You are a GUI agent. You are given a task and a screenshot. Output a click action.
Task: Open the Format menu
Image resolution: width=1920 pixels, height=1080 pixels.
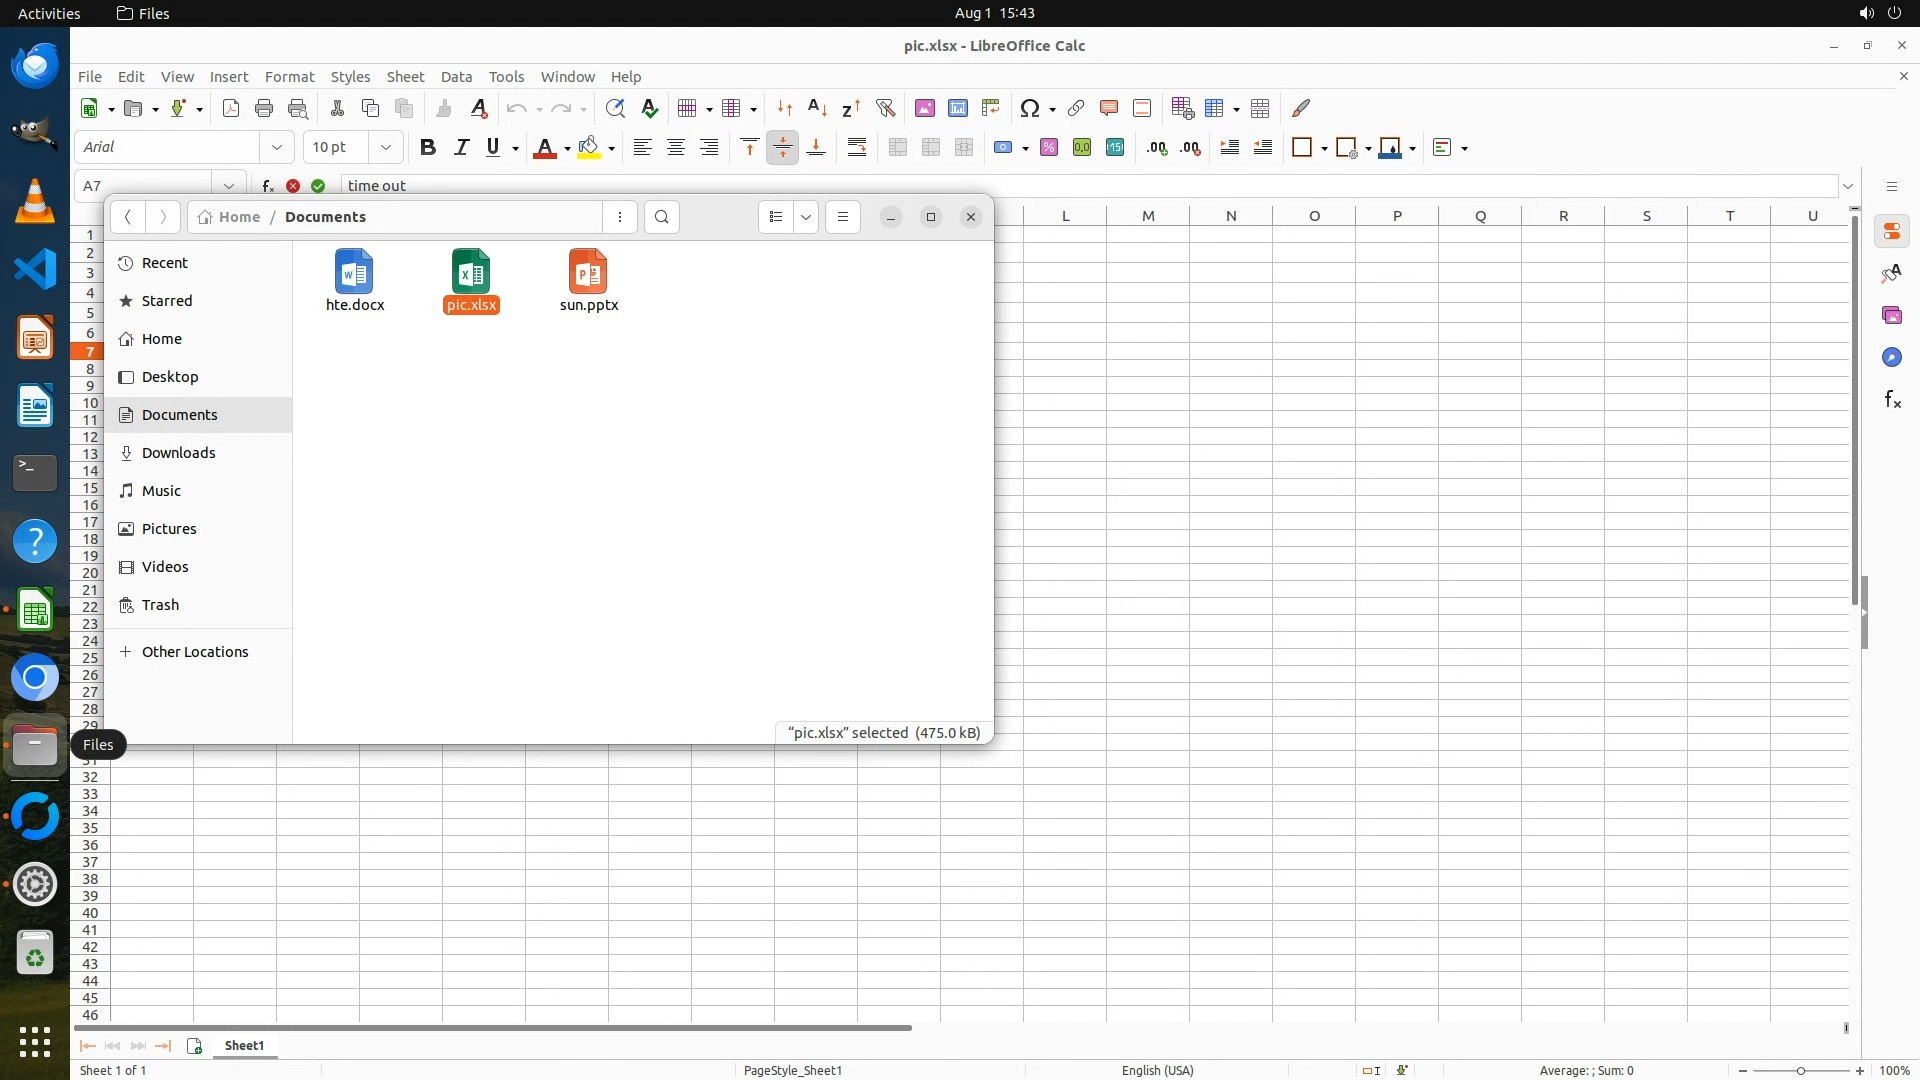coord(289,77)
